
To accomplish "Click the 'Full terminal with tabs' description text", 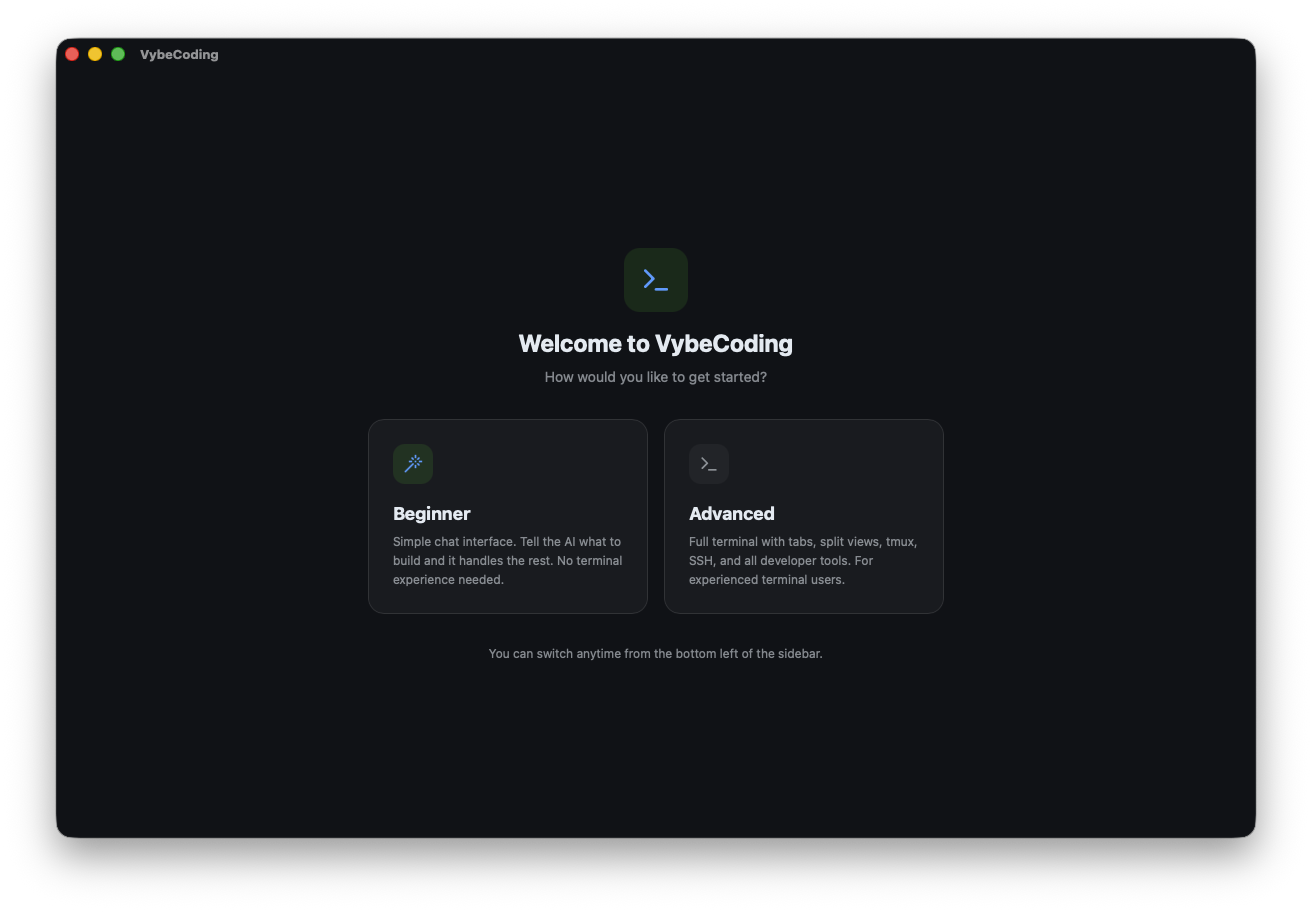I will click(x=804, y=560).
